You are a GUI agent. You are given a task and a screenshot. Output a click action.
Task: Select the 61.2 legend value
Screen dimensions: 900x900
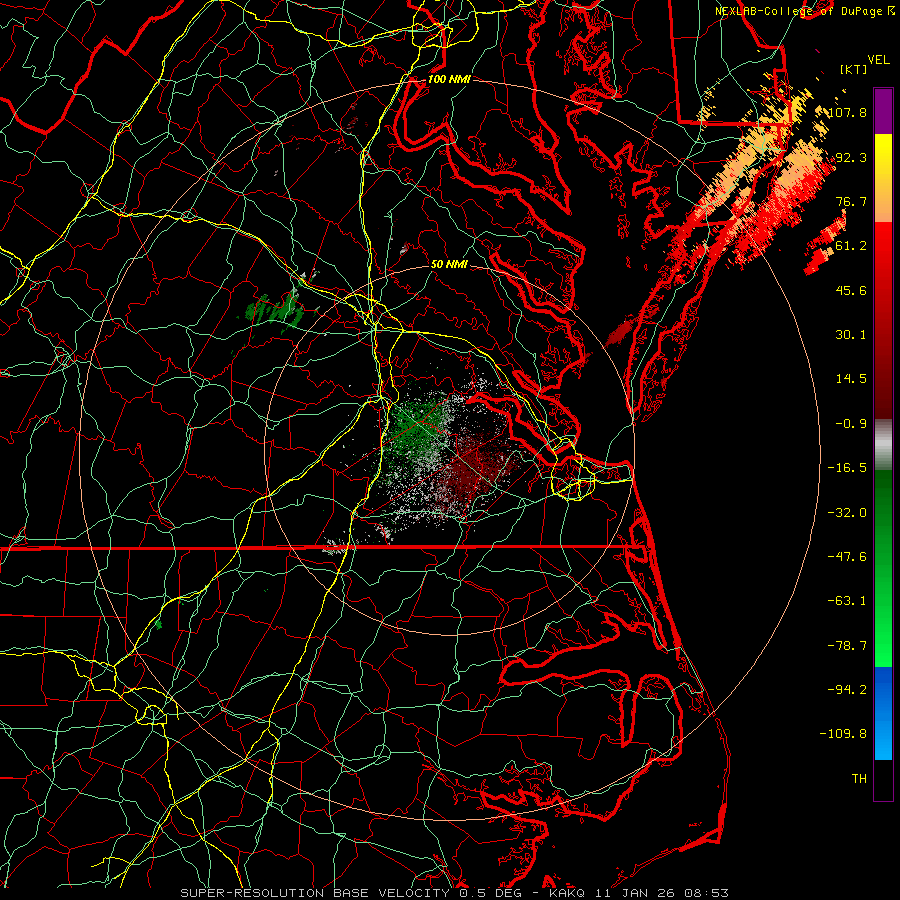(x=851, y=246)
